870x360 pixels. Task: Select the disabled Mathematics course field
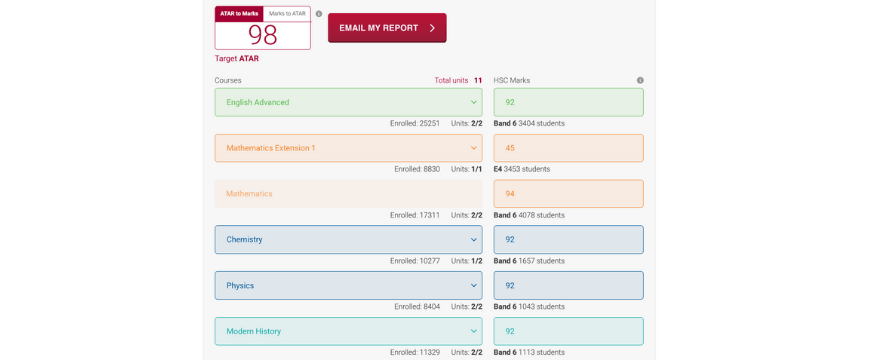click(x=348, y=194)
